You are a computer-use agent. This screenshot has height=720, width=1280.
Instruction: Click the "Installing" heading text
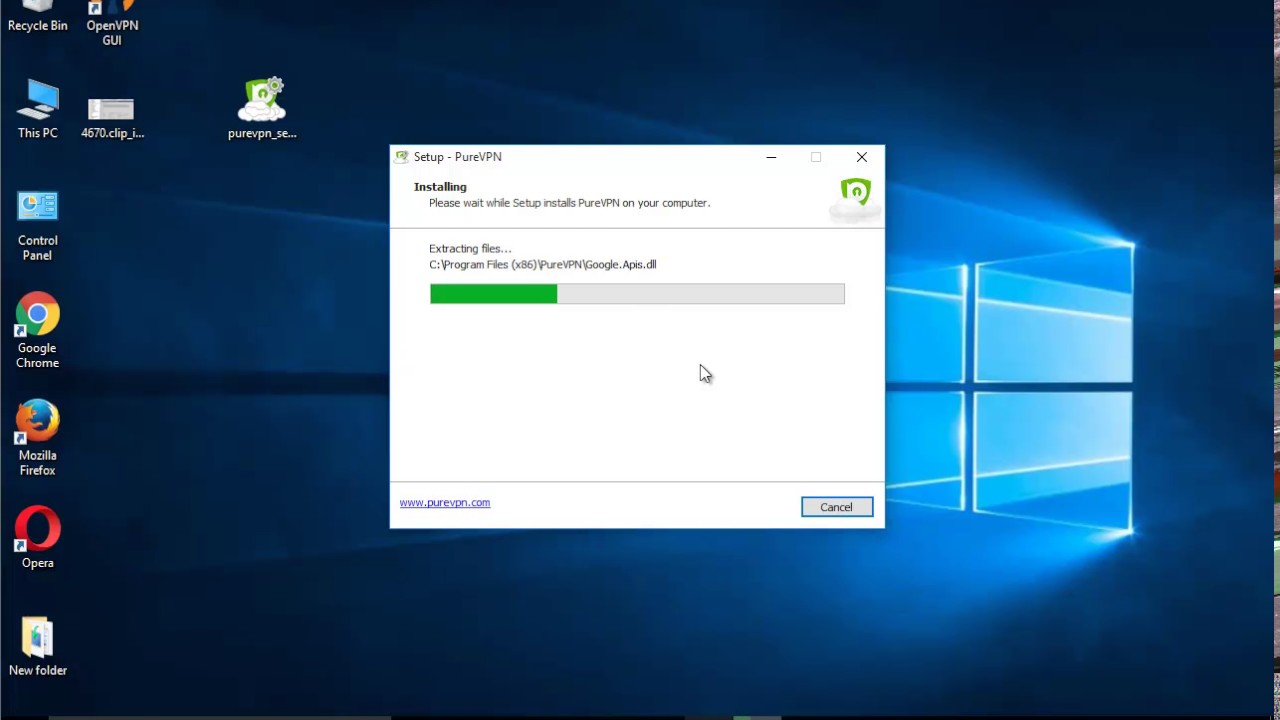point(440,187)
